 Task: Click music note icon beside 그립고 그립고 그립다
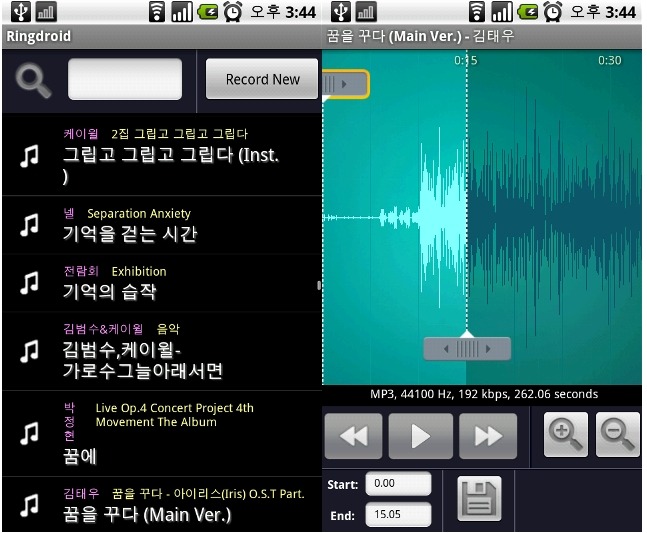pyautogui.click(x=30, y=155)
